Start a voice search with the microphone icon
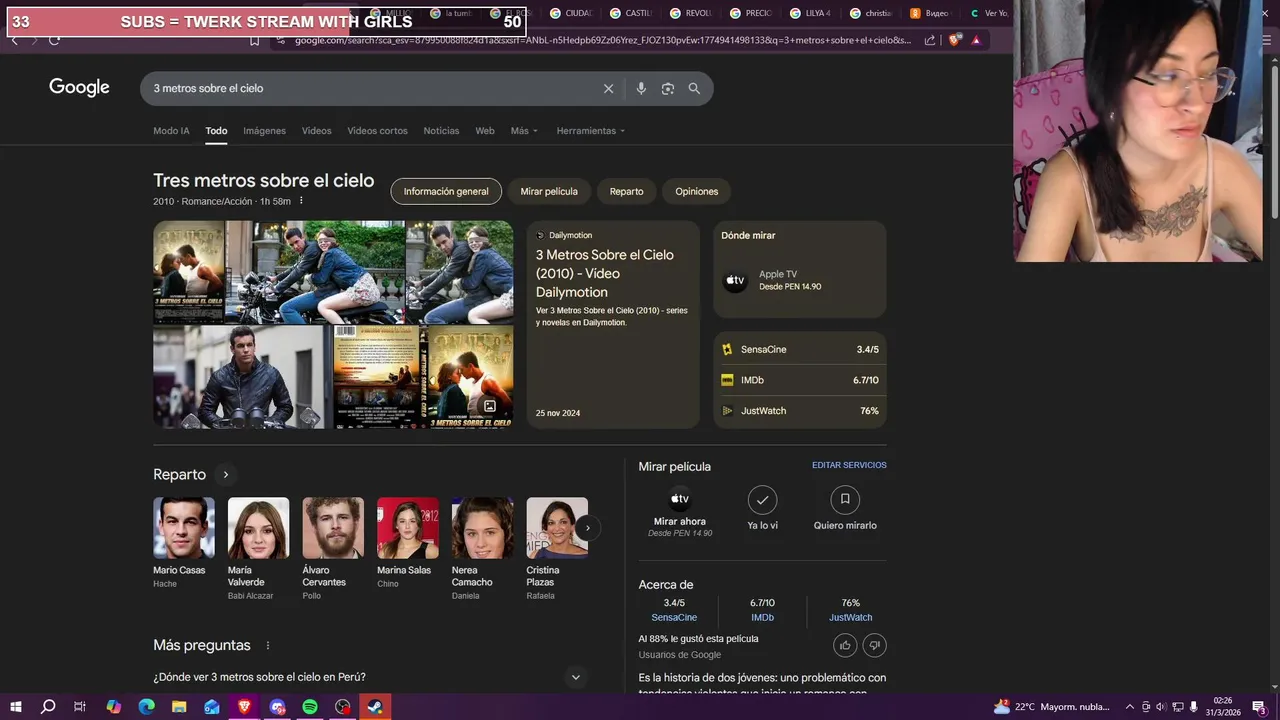The width and height of the screenshot is (1280, 720). 641,89
